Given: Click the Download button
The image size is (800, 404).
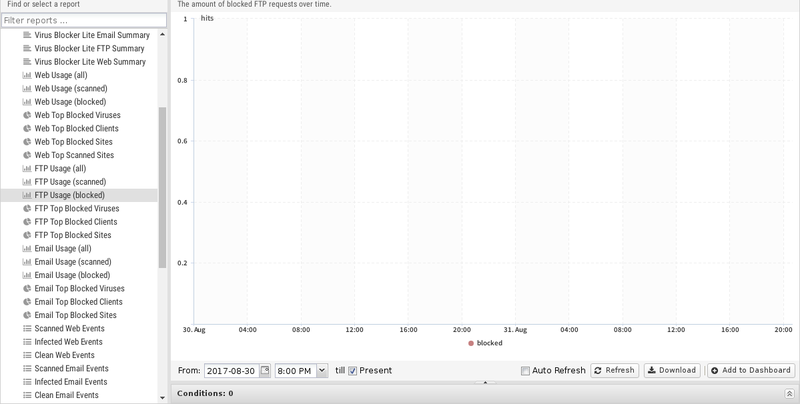Looking at the screenshot, I should 672,370.
